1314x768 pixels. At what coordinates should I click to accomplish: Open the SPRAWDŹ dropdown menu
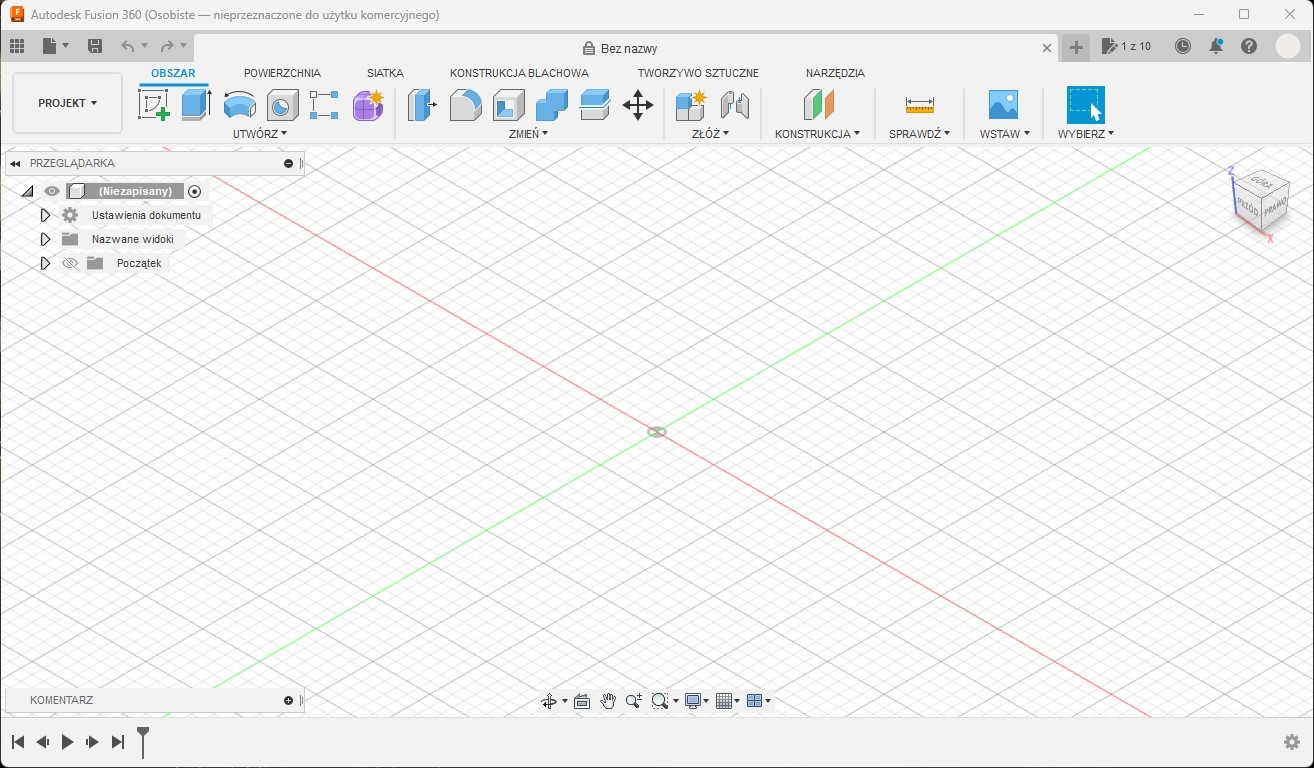[x=920, y=133]
